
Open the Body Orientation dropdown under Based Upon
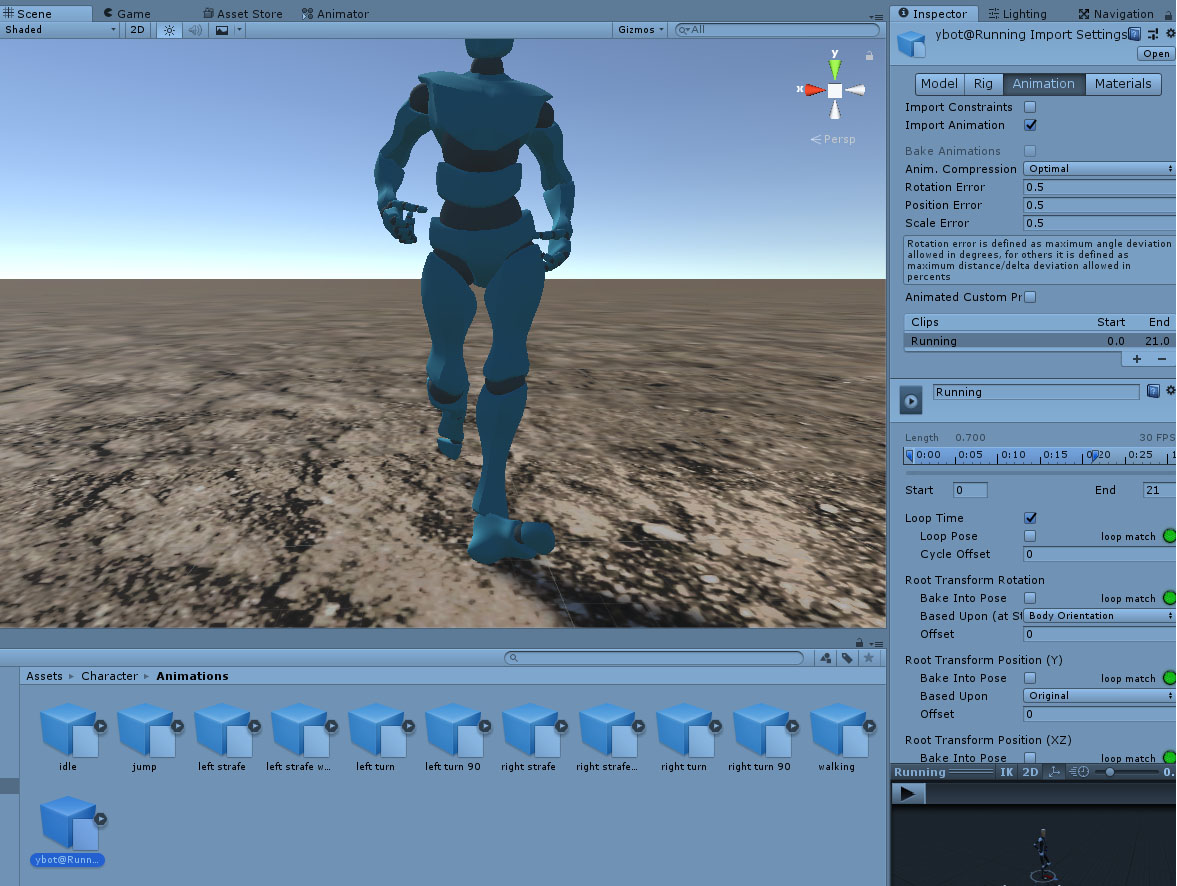coord(1098,615)
